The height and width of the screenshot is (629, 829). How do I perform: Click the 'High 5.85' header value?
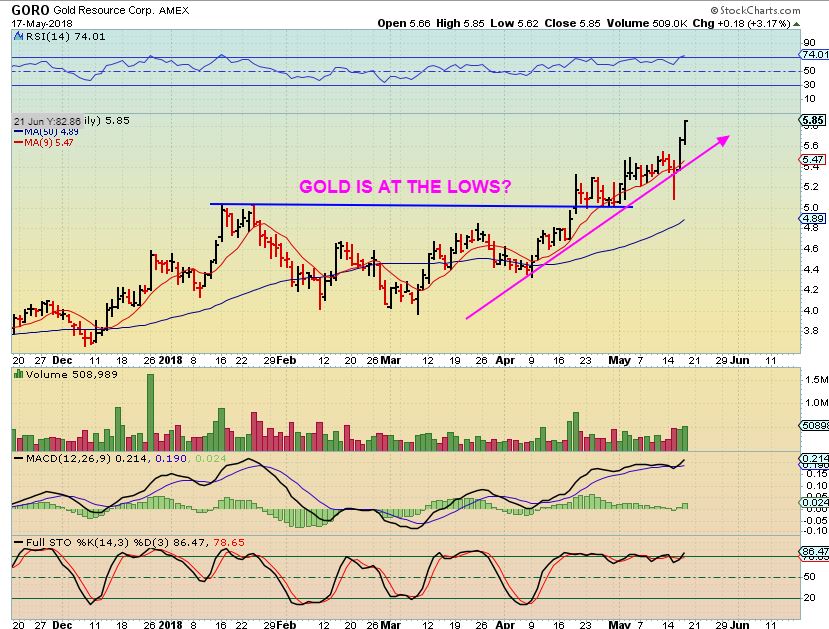[x=460, y=23]
